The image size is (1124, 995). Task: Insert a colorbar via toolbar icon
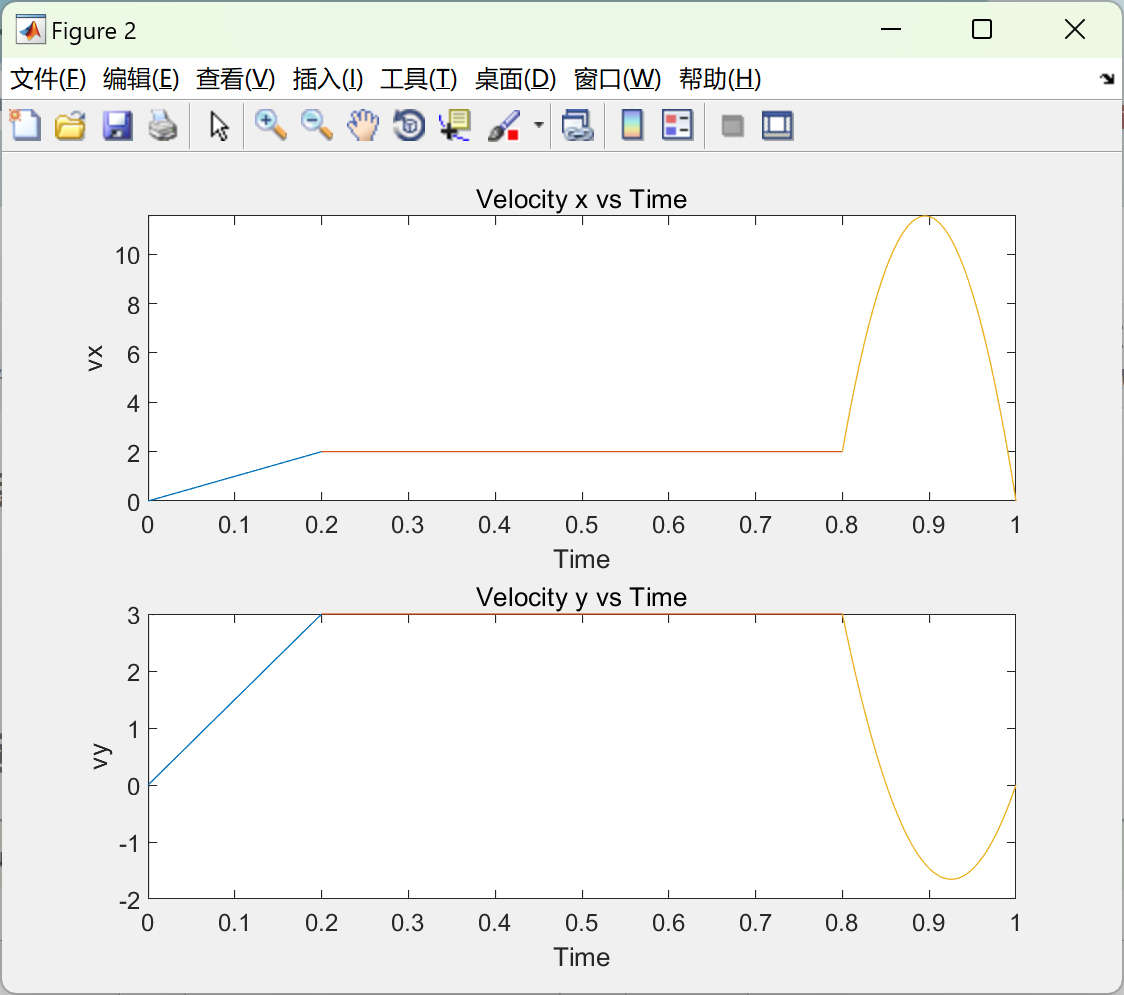[632, 125]
